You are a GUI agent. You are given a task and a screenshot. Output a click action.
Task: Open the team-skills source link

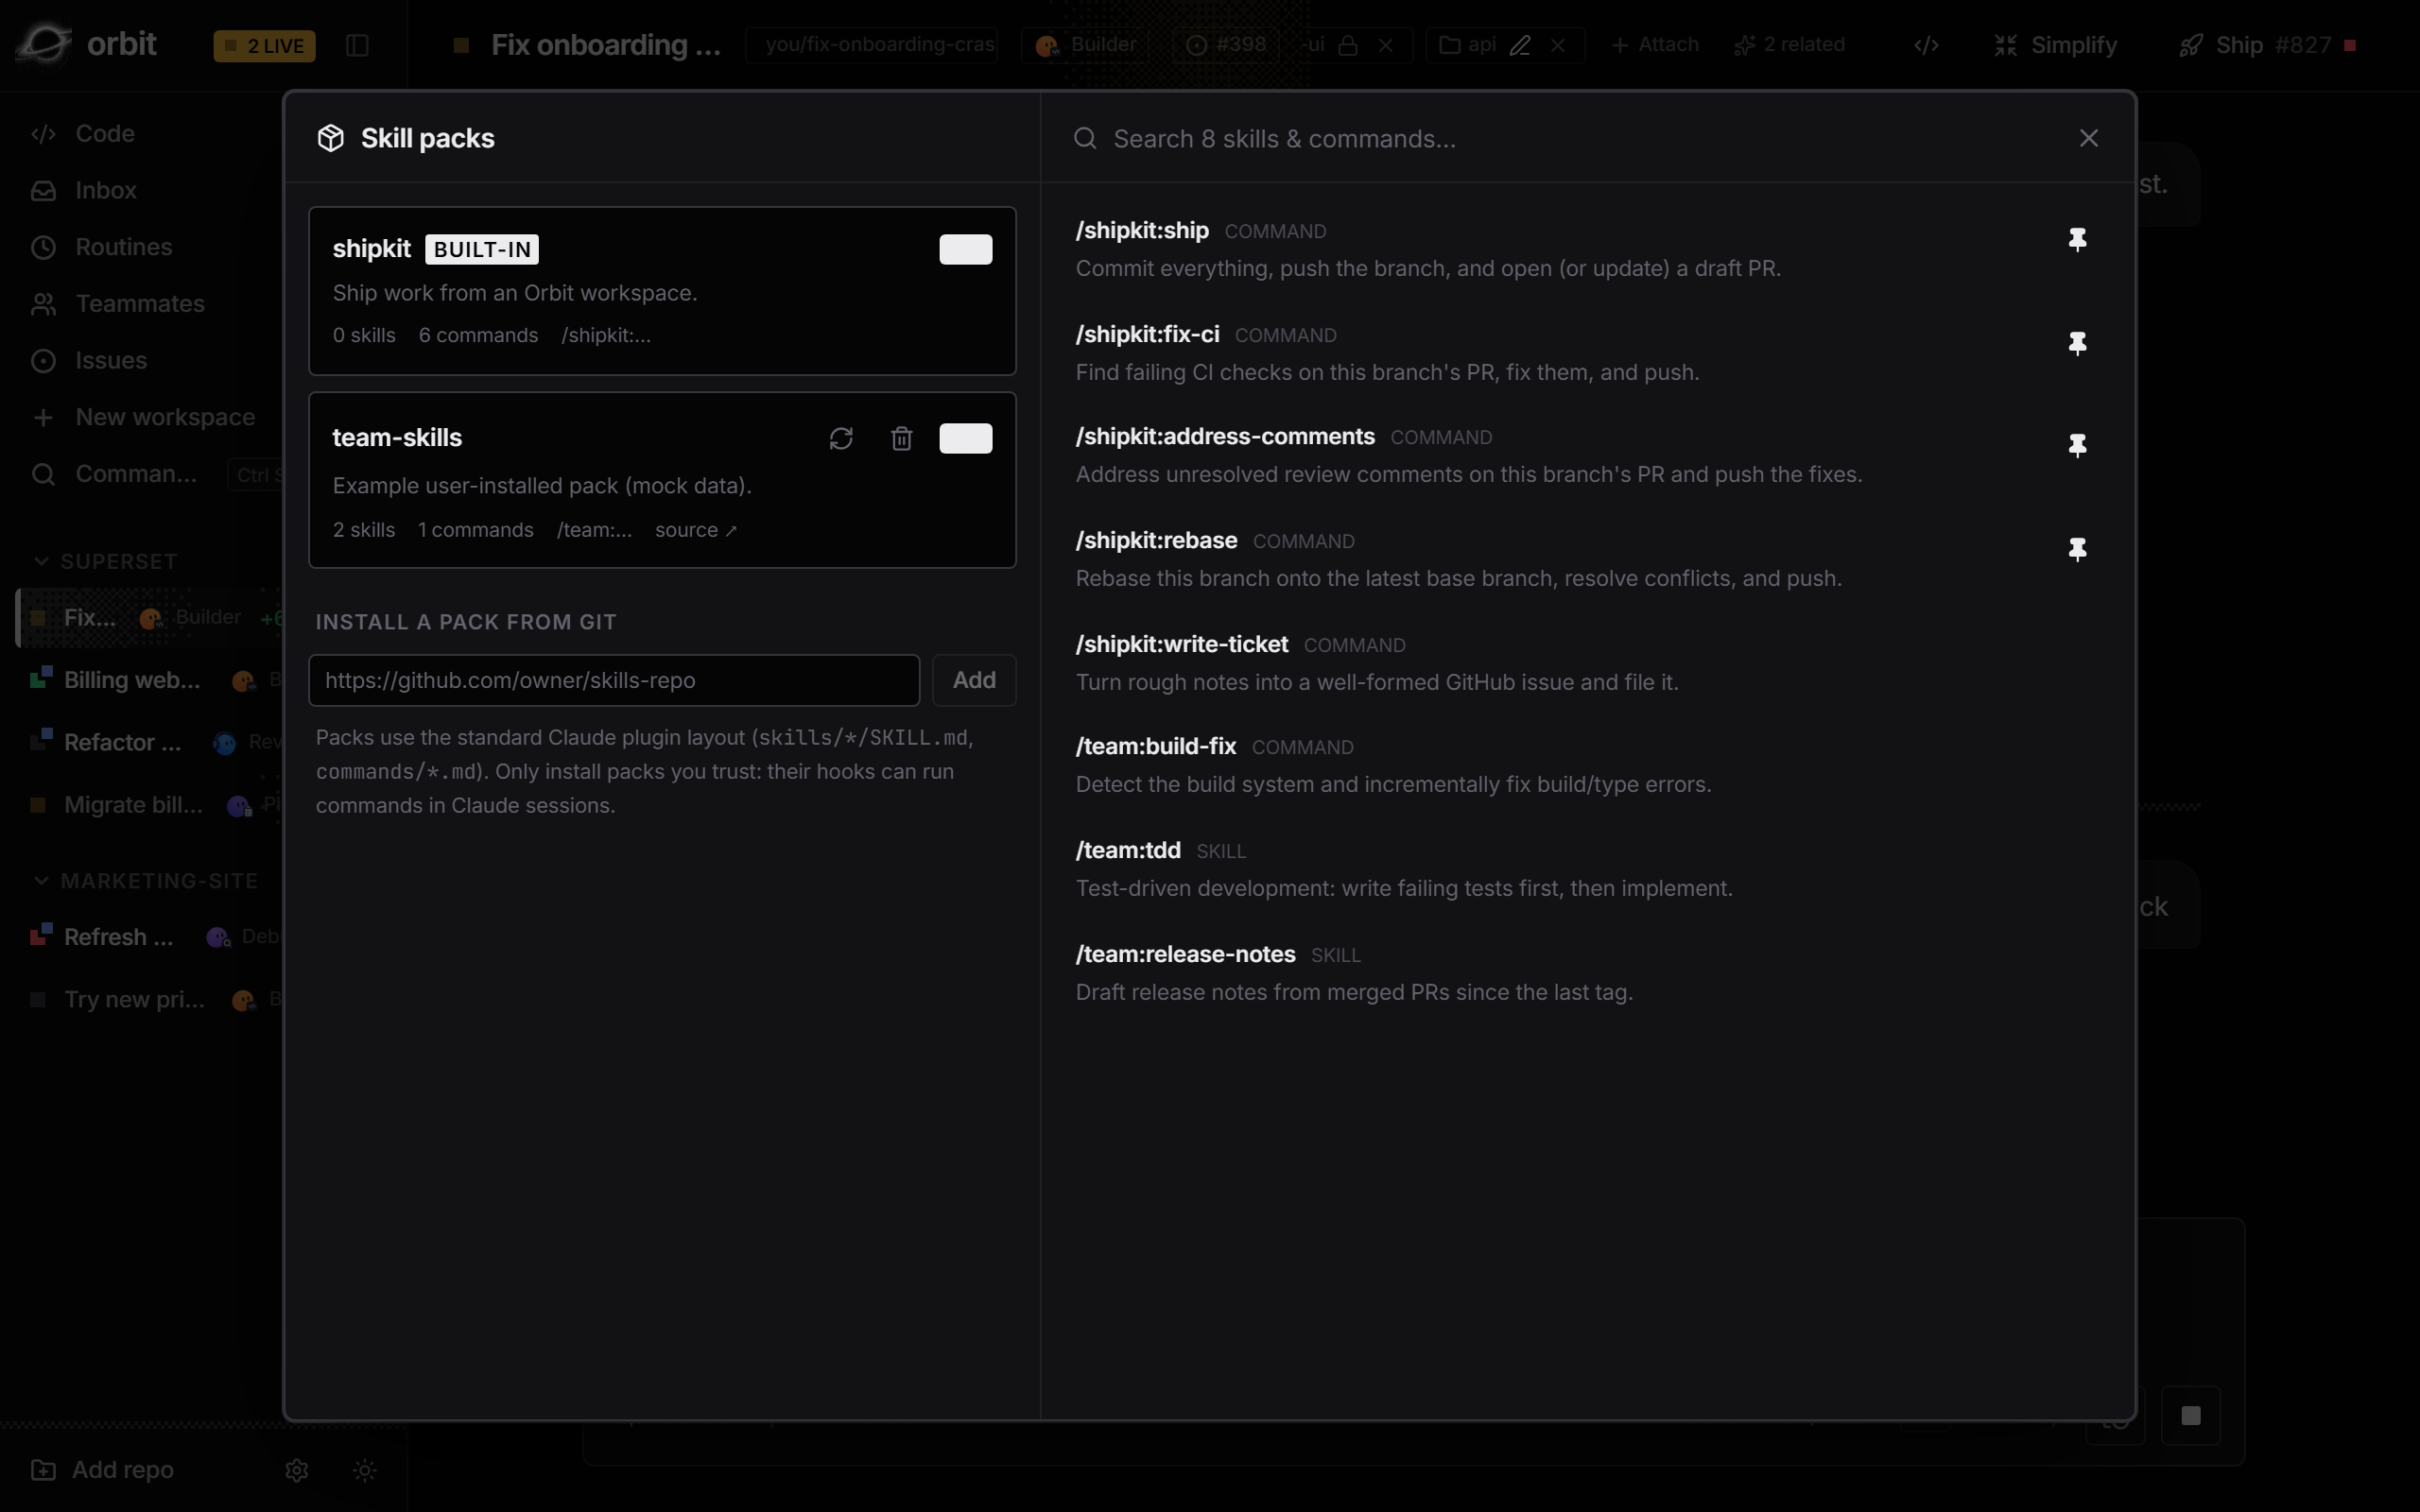(695, 530)
